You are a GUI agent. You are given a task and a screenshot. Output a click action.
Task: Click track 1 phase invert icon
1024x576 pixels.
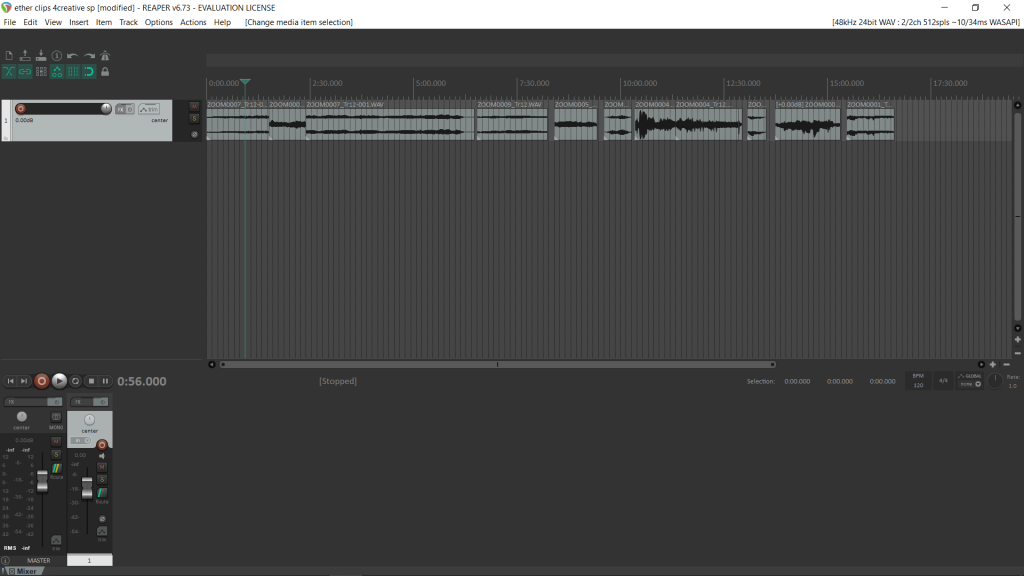point(194,135)
